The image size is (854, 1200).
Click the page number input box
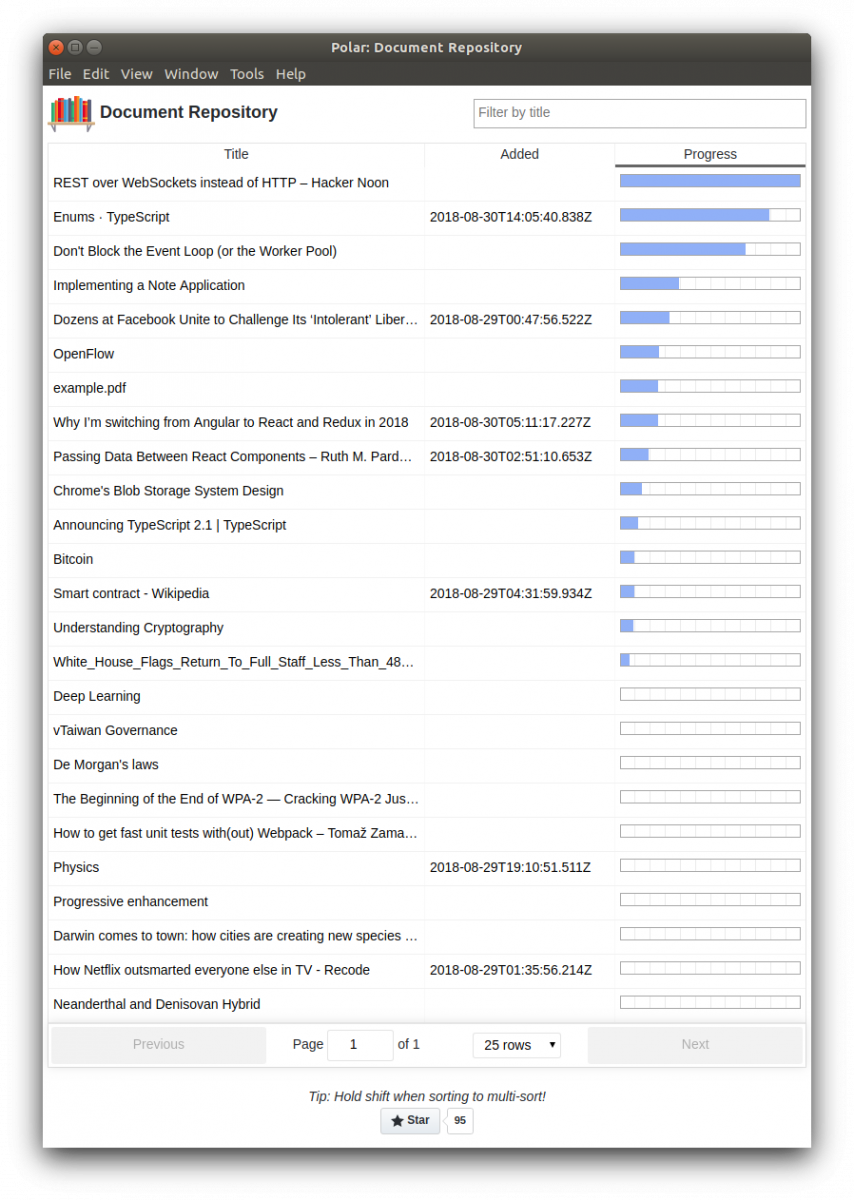tap(360, 1045)
